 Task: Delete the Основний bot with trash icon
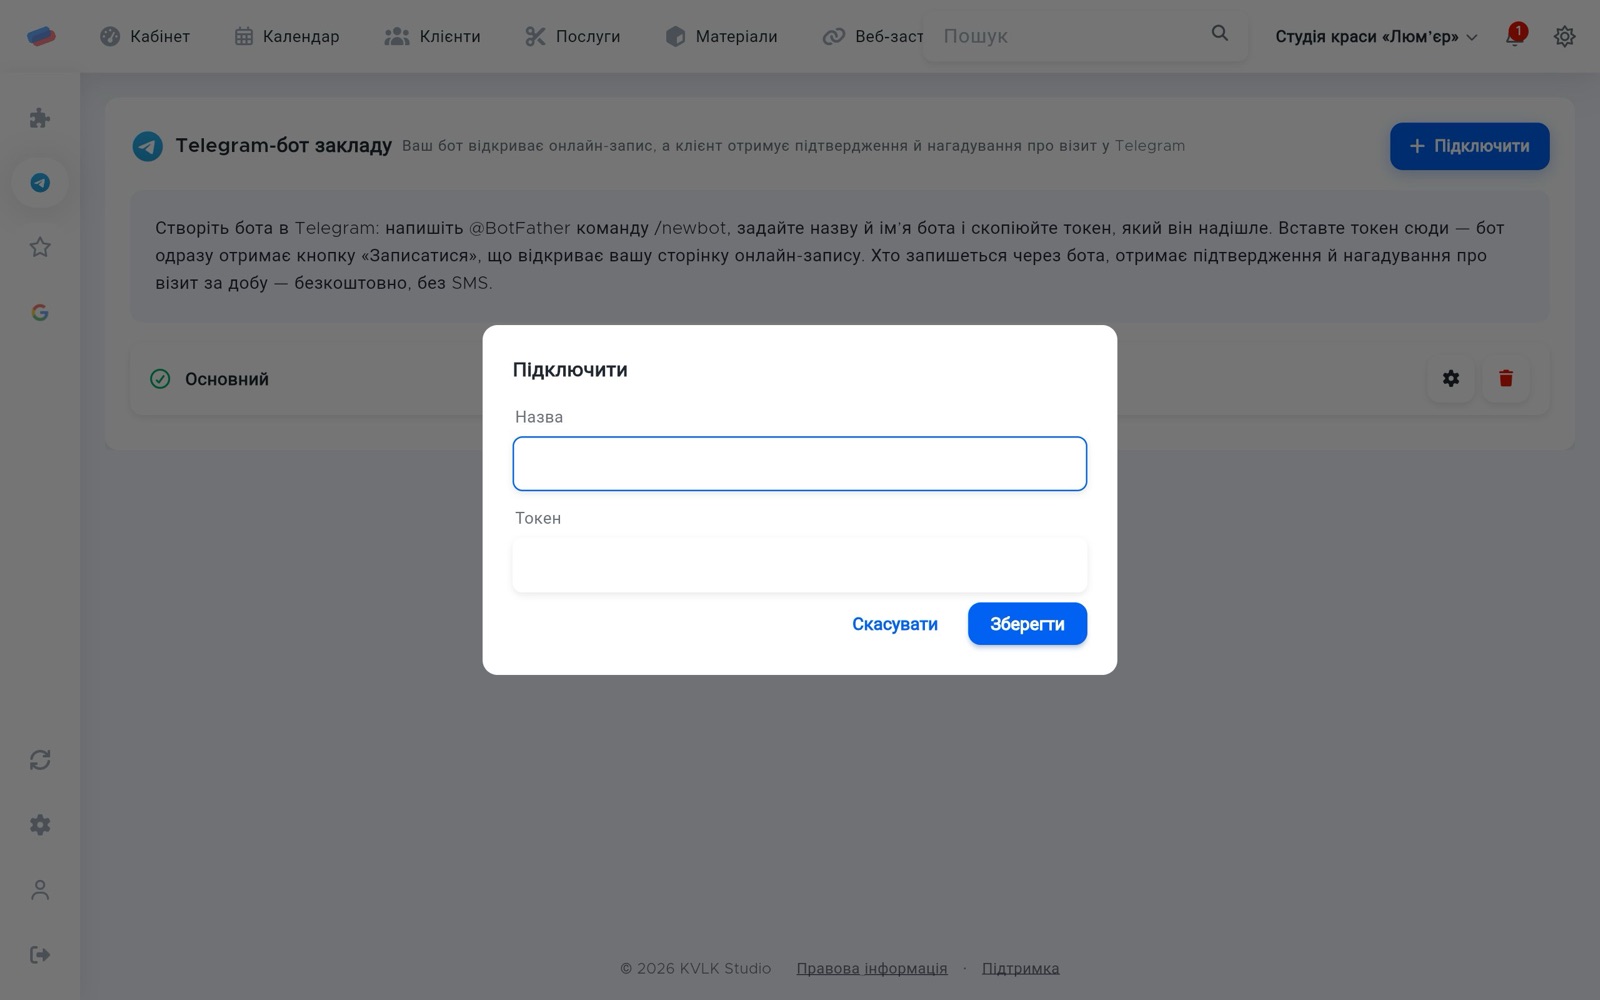1506,378
